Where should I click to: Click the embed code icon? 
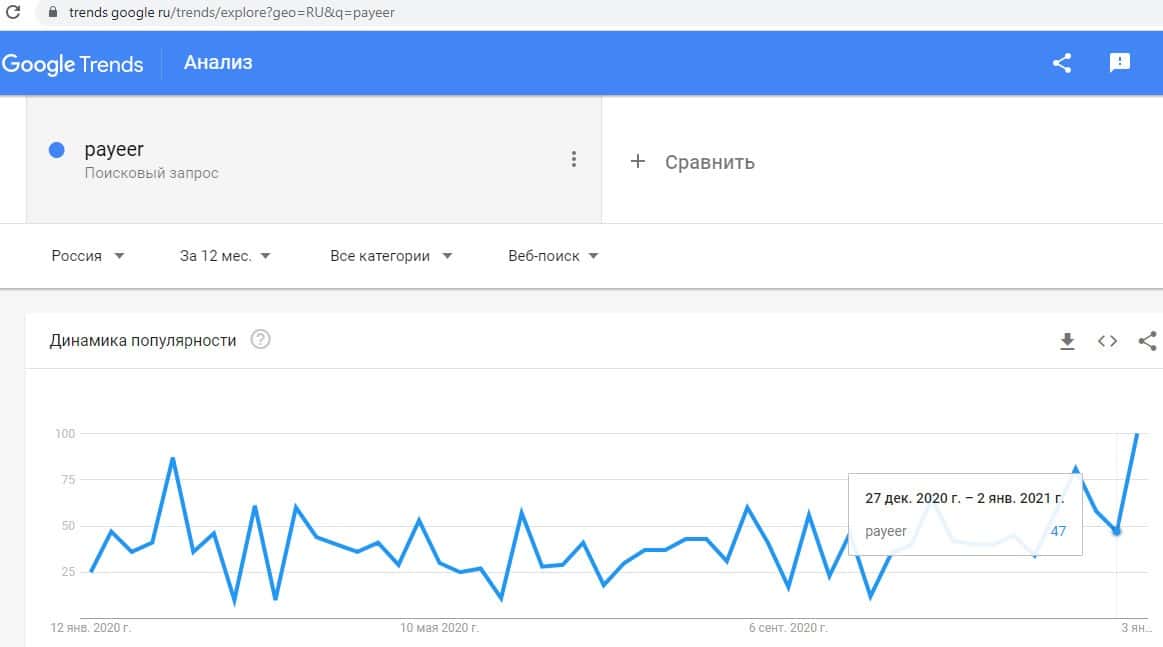coord(1107,341)
